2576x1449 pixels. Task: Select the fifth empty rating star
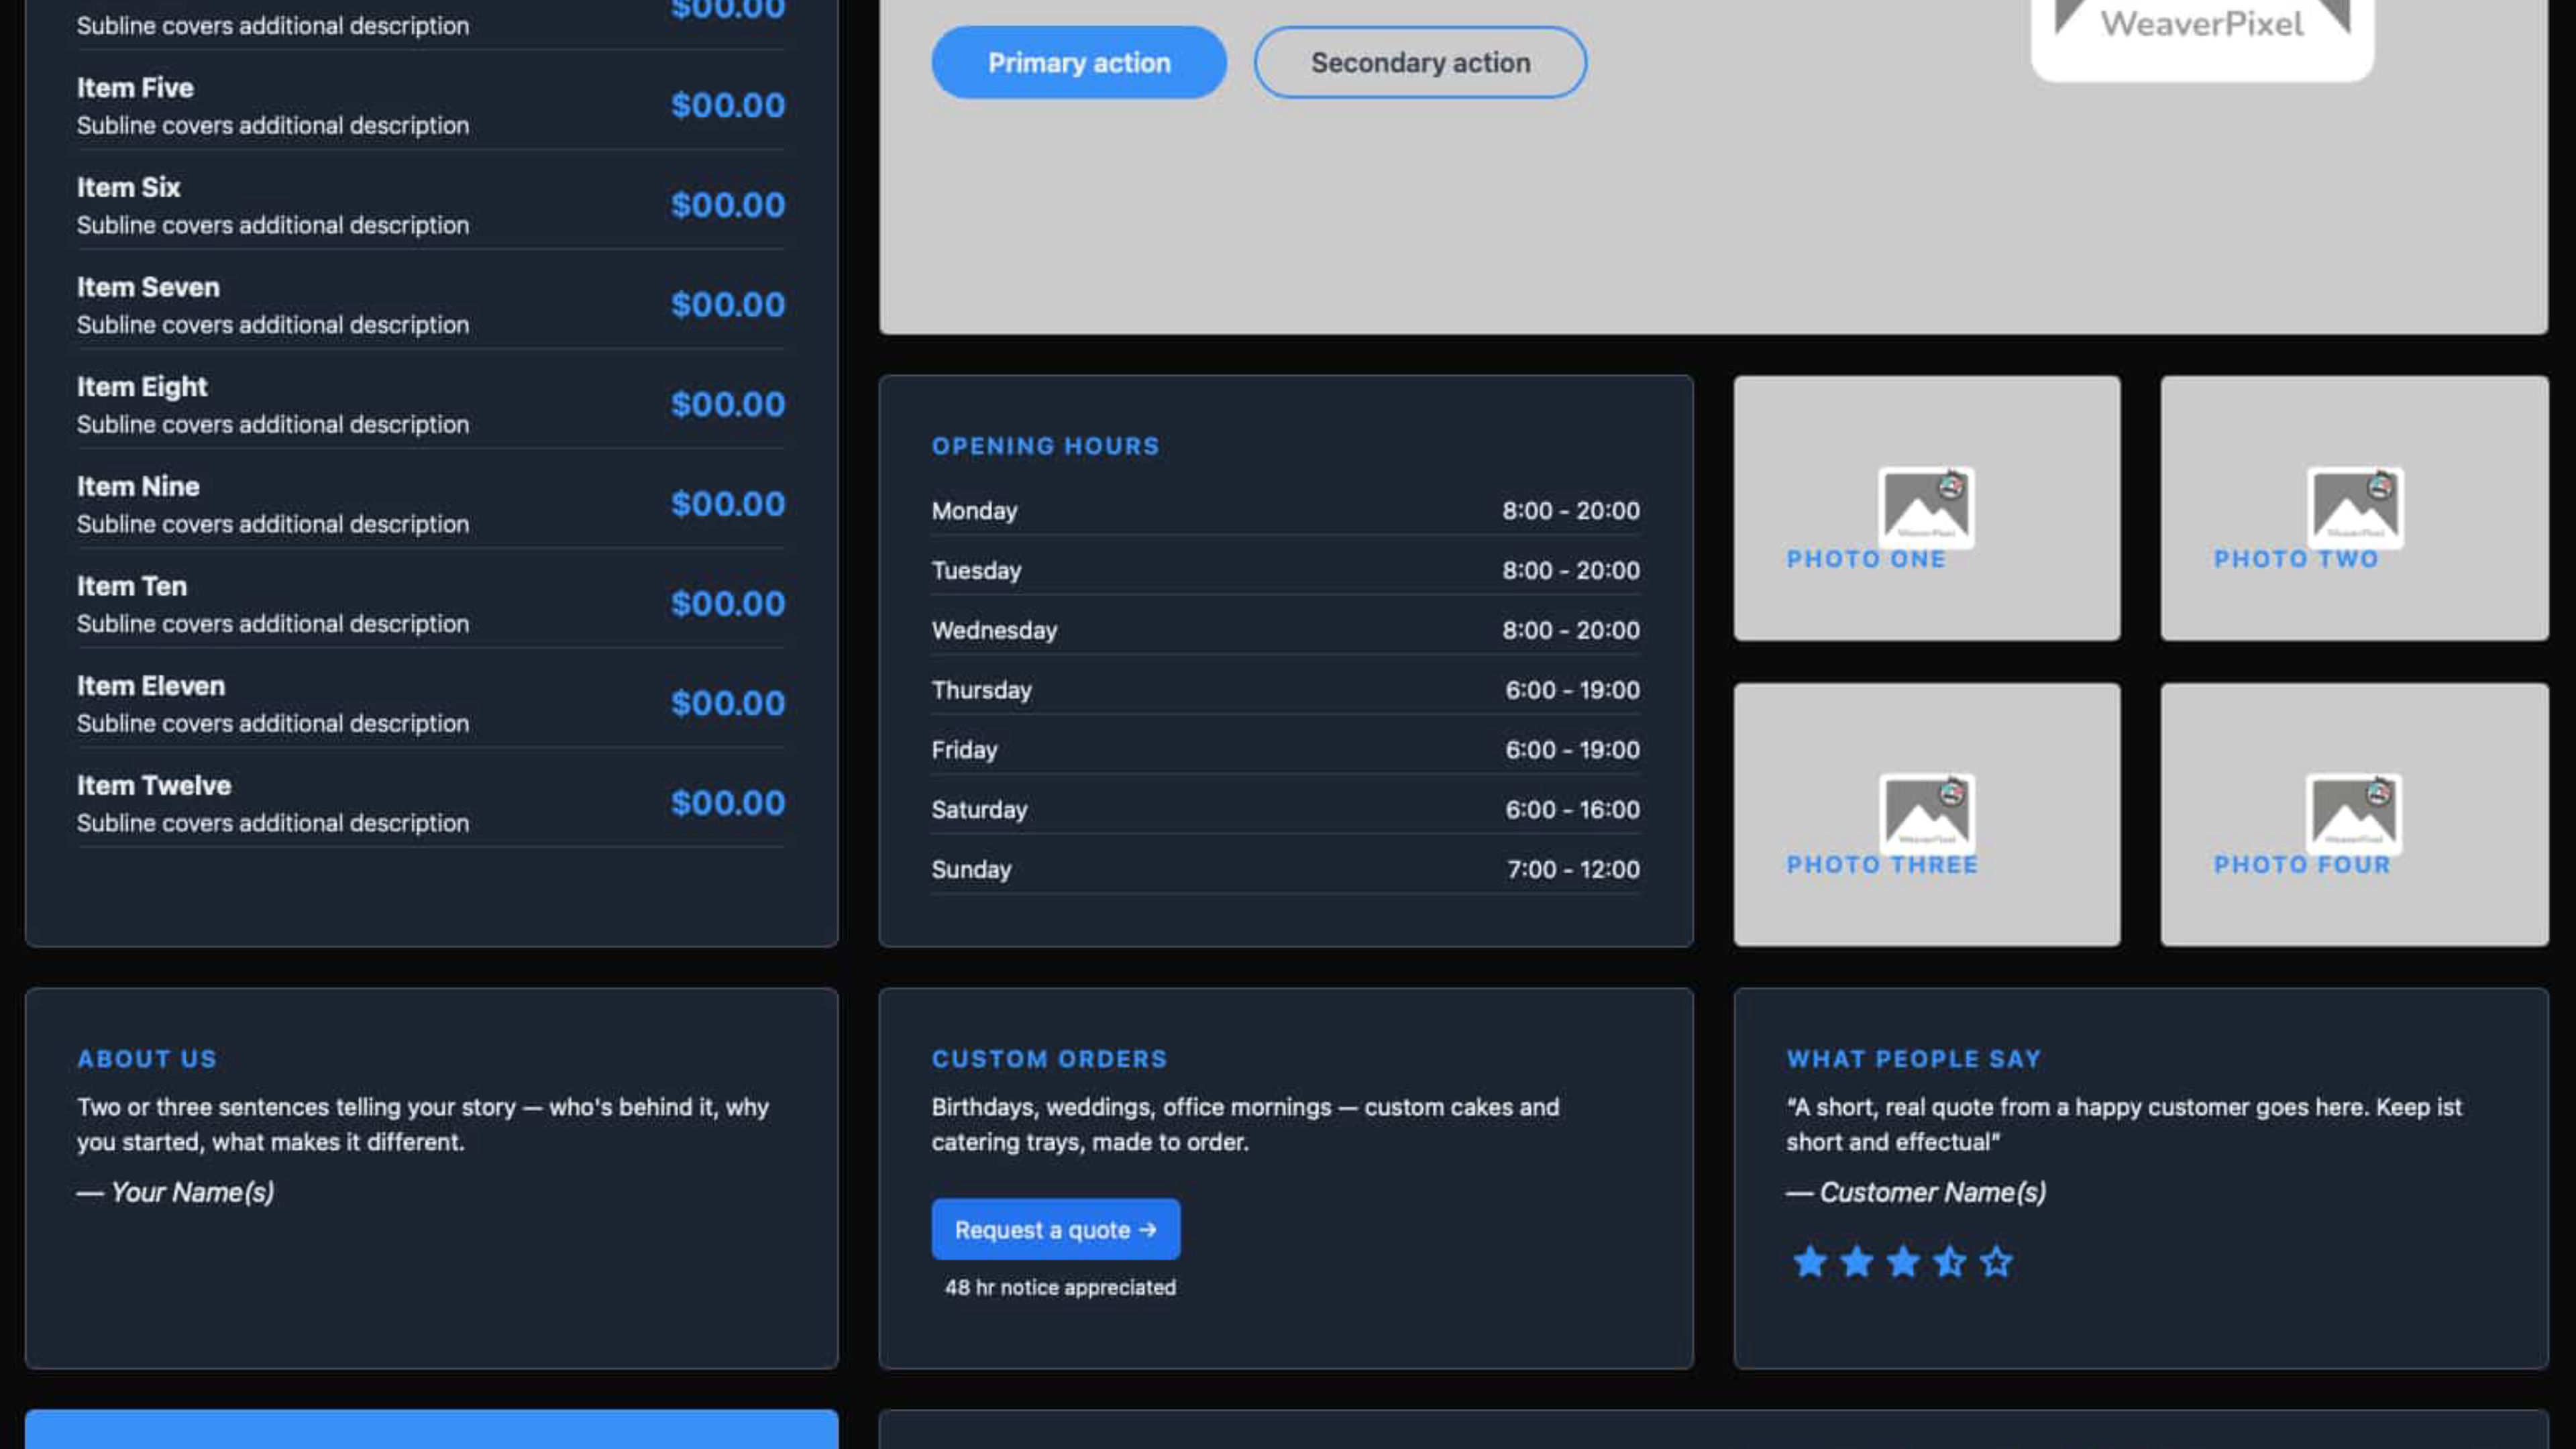click(1996, 1262)
